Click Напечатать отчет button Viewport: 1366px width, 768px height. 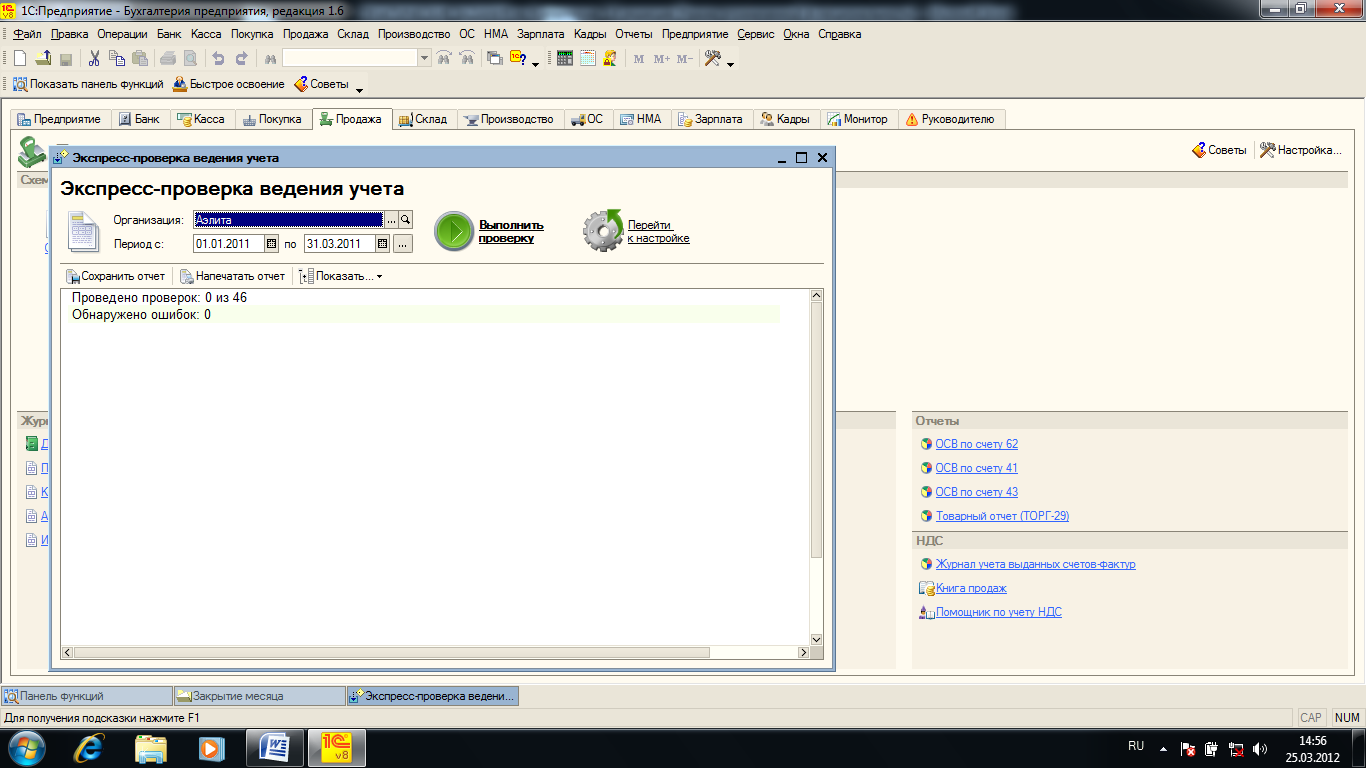233,276
